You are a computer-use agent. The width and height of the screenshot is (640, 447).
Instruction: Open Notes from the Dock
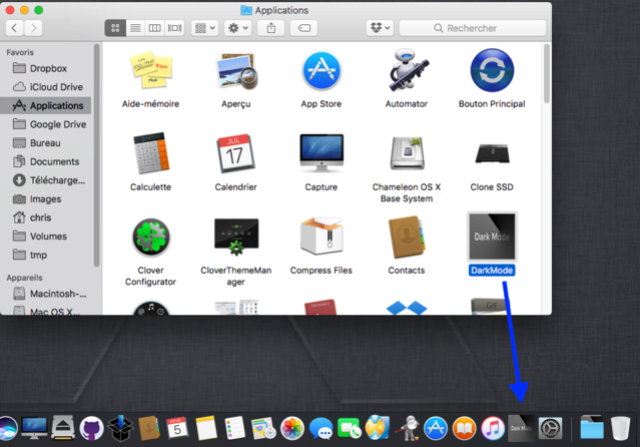click(x=206, y=429)
